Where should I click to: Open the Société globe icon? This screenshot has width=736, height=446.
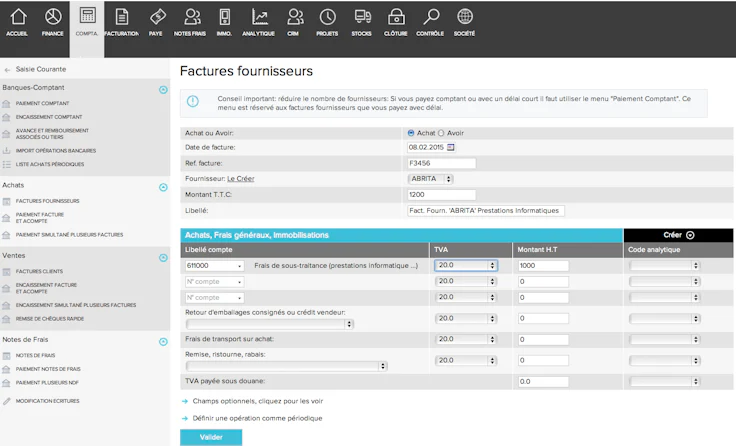coord(465,17)
